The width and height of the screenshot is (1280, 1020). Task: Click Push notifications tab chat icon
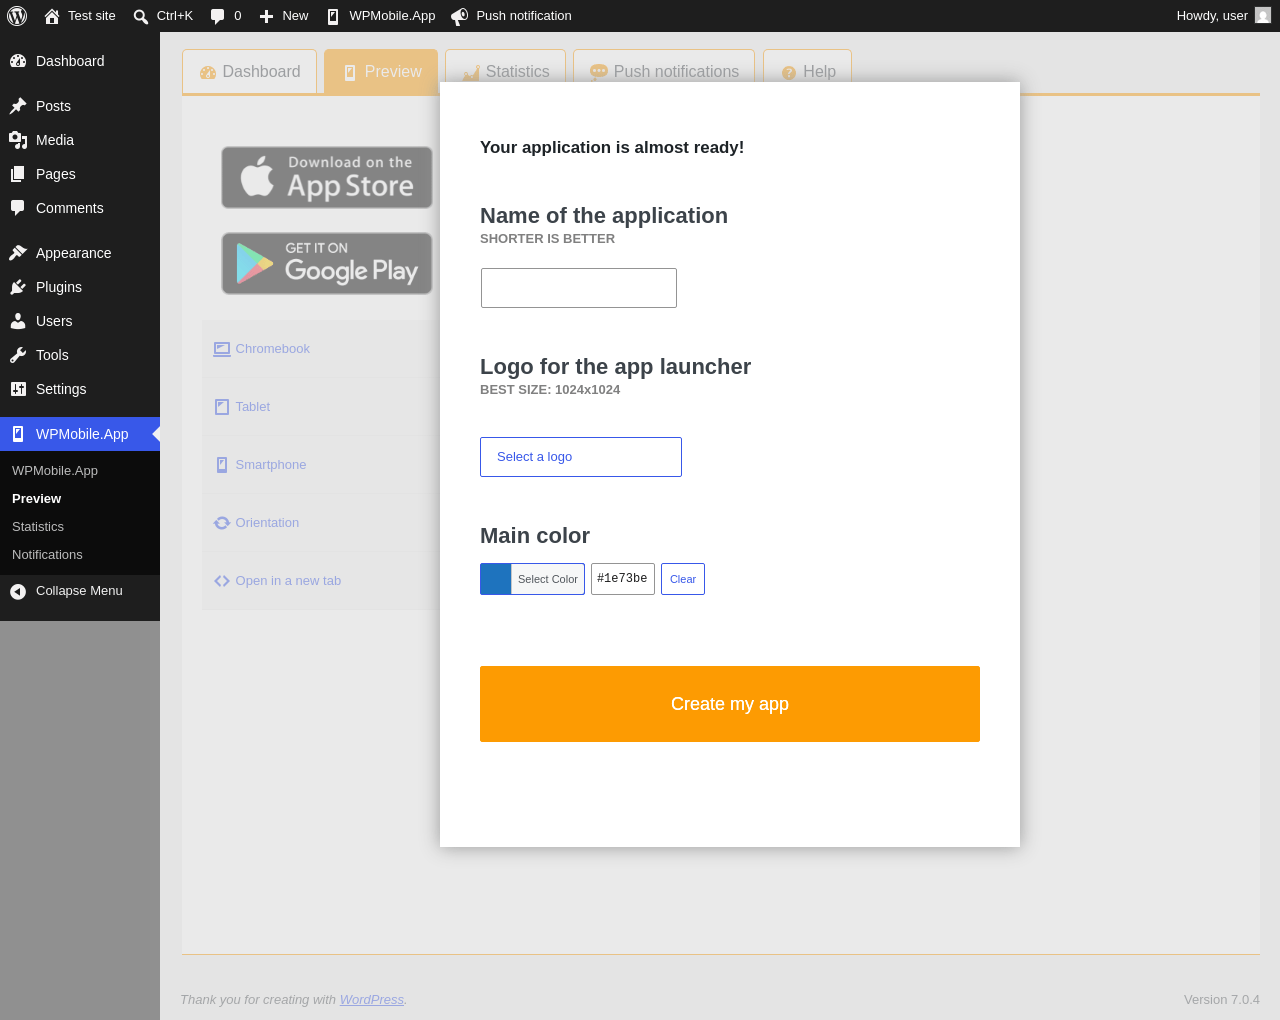pyautogui.click(x=599, y=72)
